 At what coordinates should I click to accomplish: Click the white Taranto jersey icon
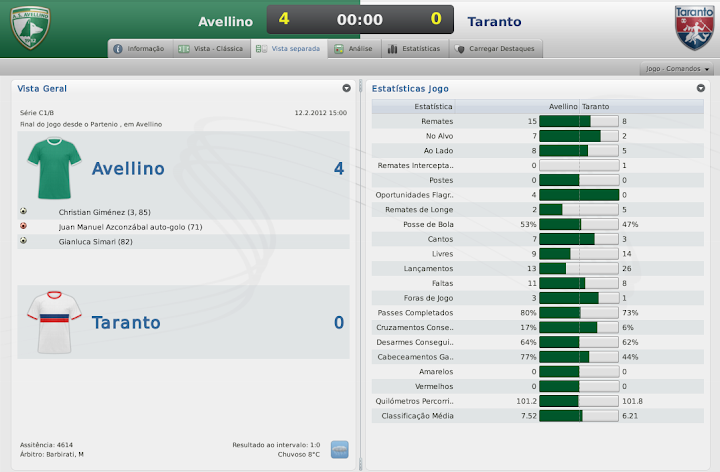(51, 322)
